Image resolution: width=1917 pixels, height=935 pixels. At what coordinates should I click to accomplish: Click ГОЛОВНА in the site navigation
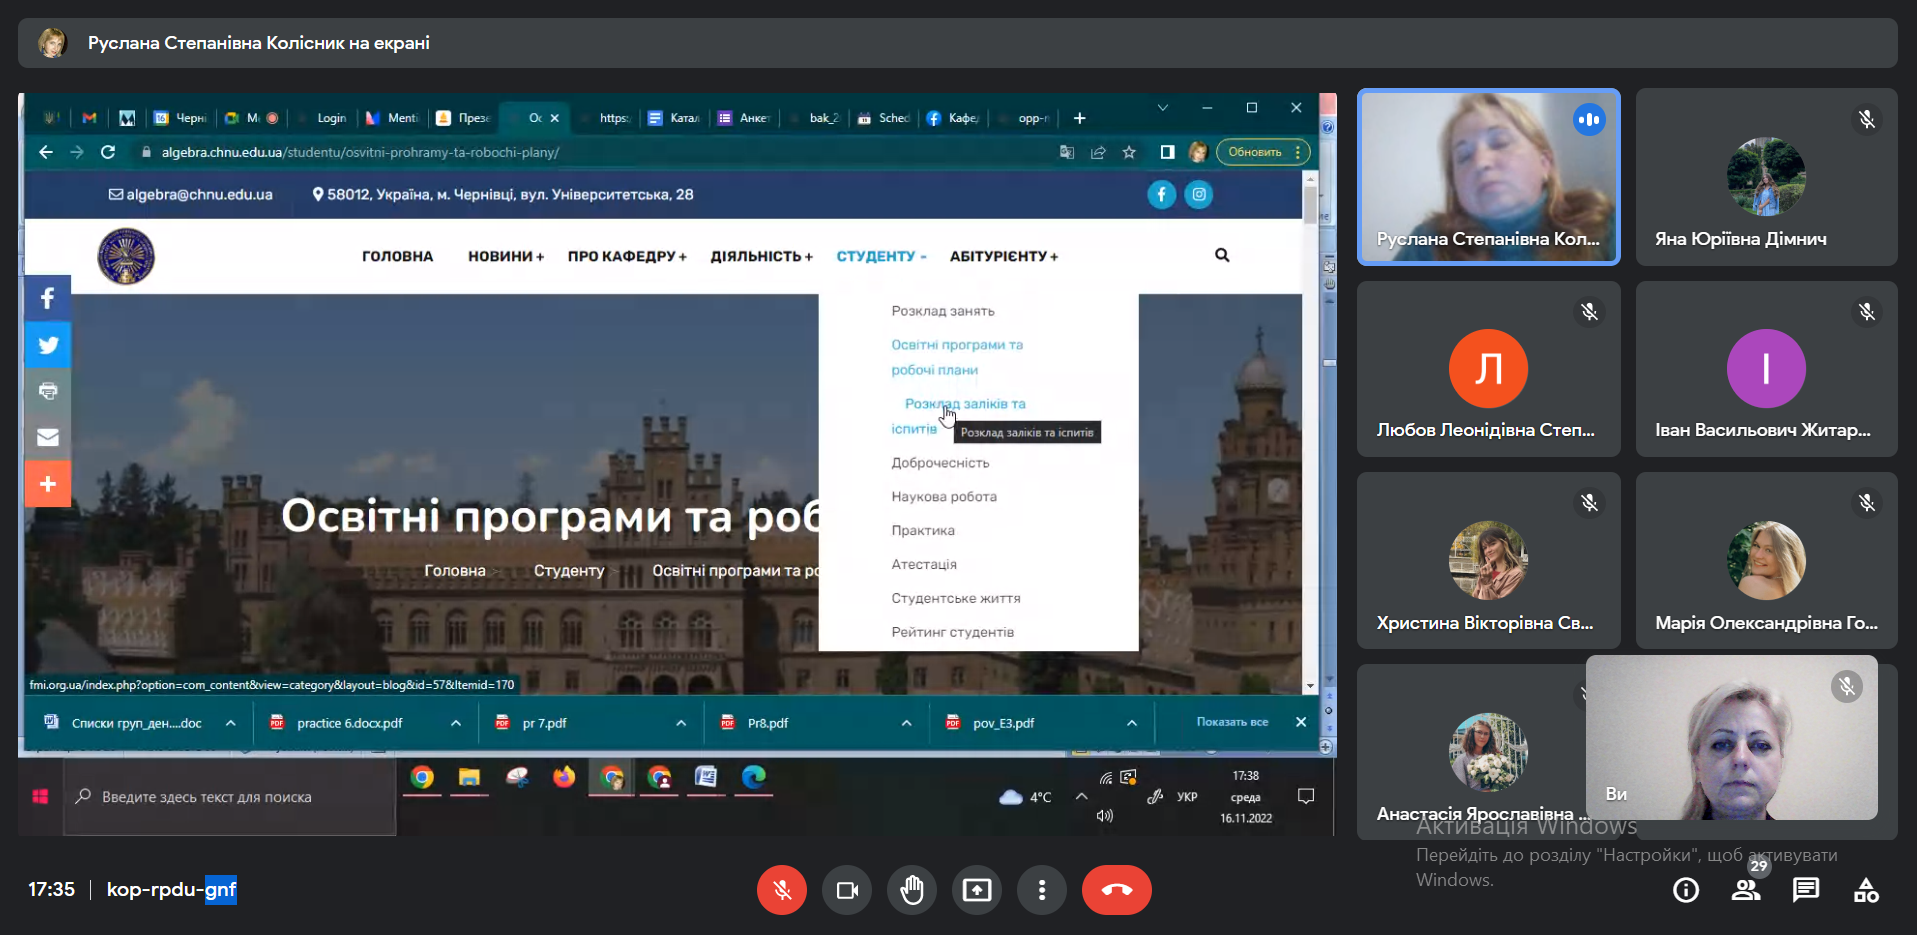tap(397, 257)
